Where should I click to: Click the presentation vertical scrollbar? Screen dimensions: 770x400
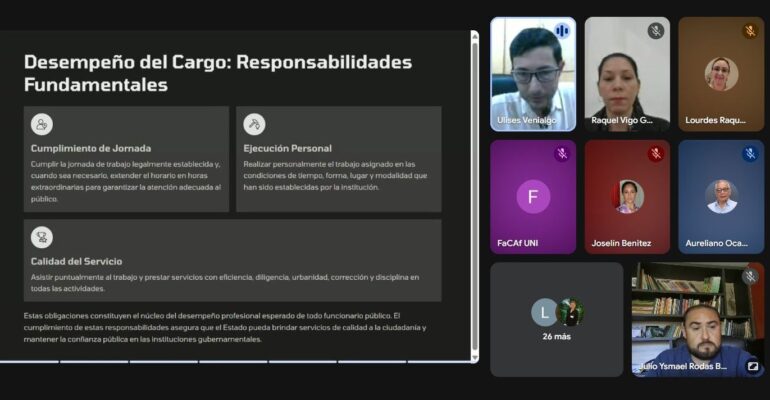(474, 196)
